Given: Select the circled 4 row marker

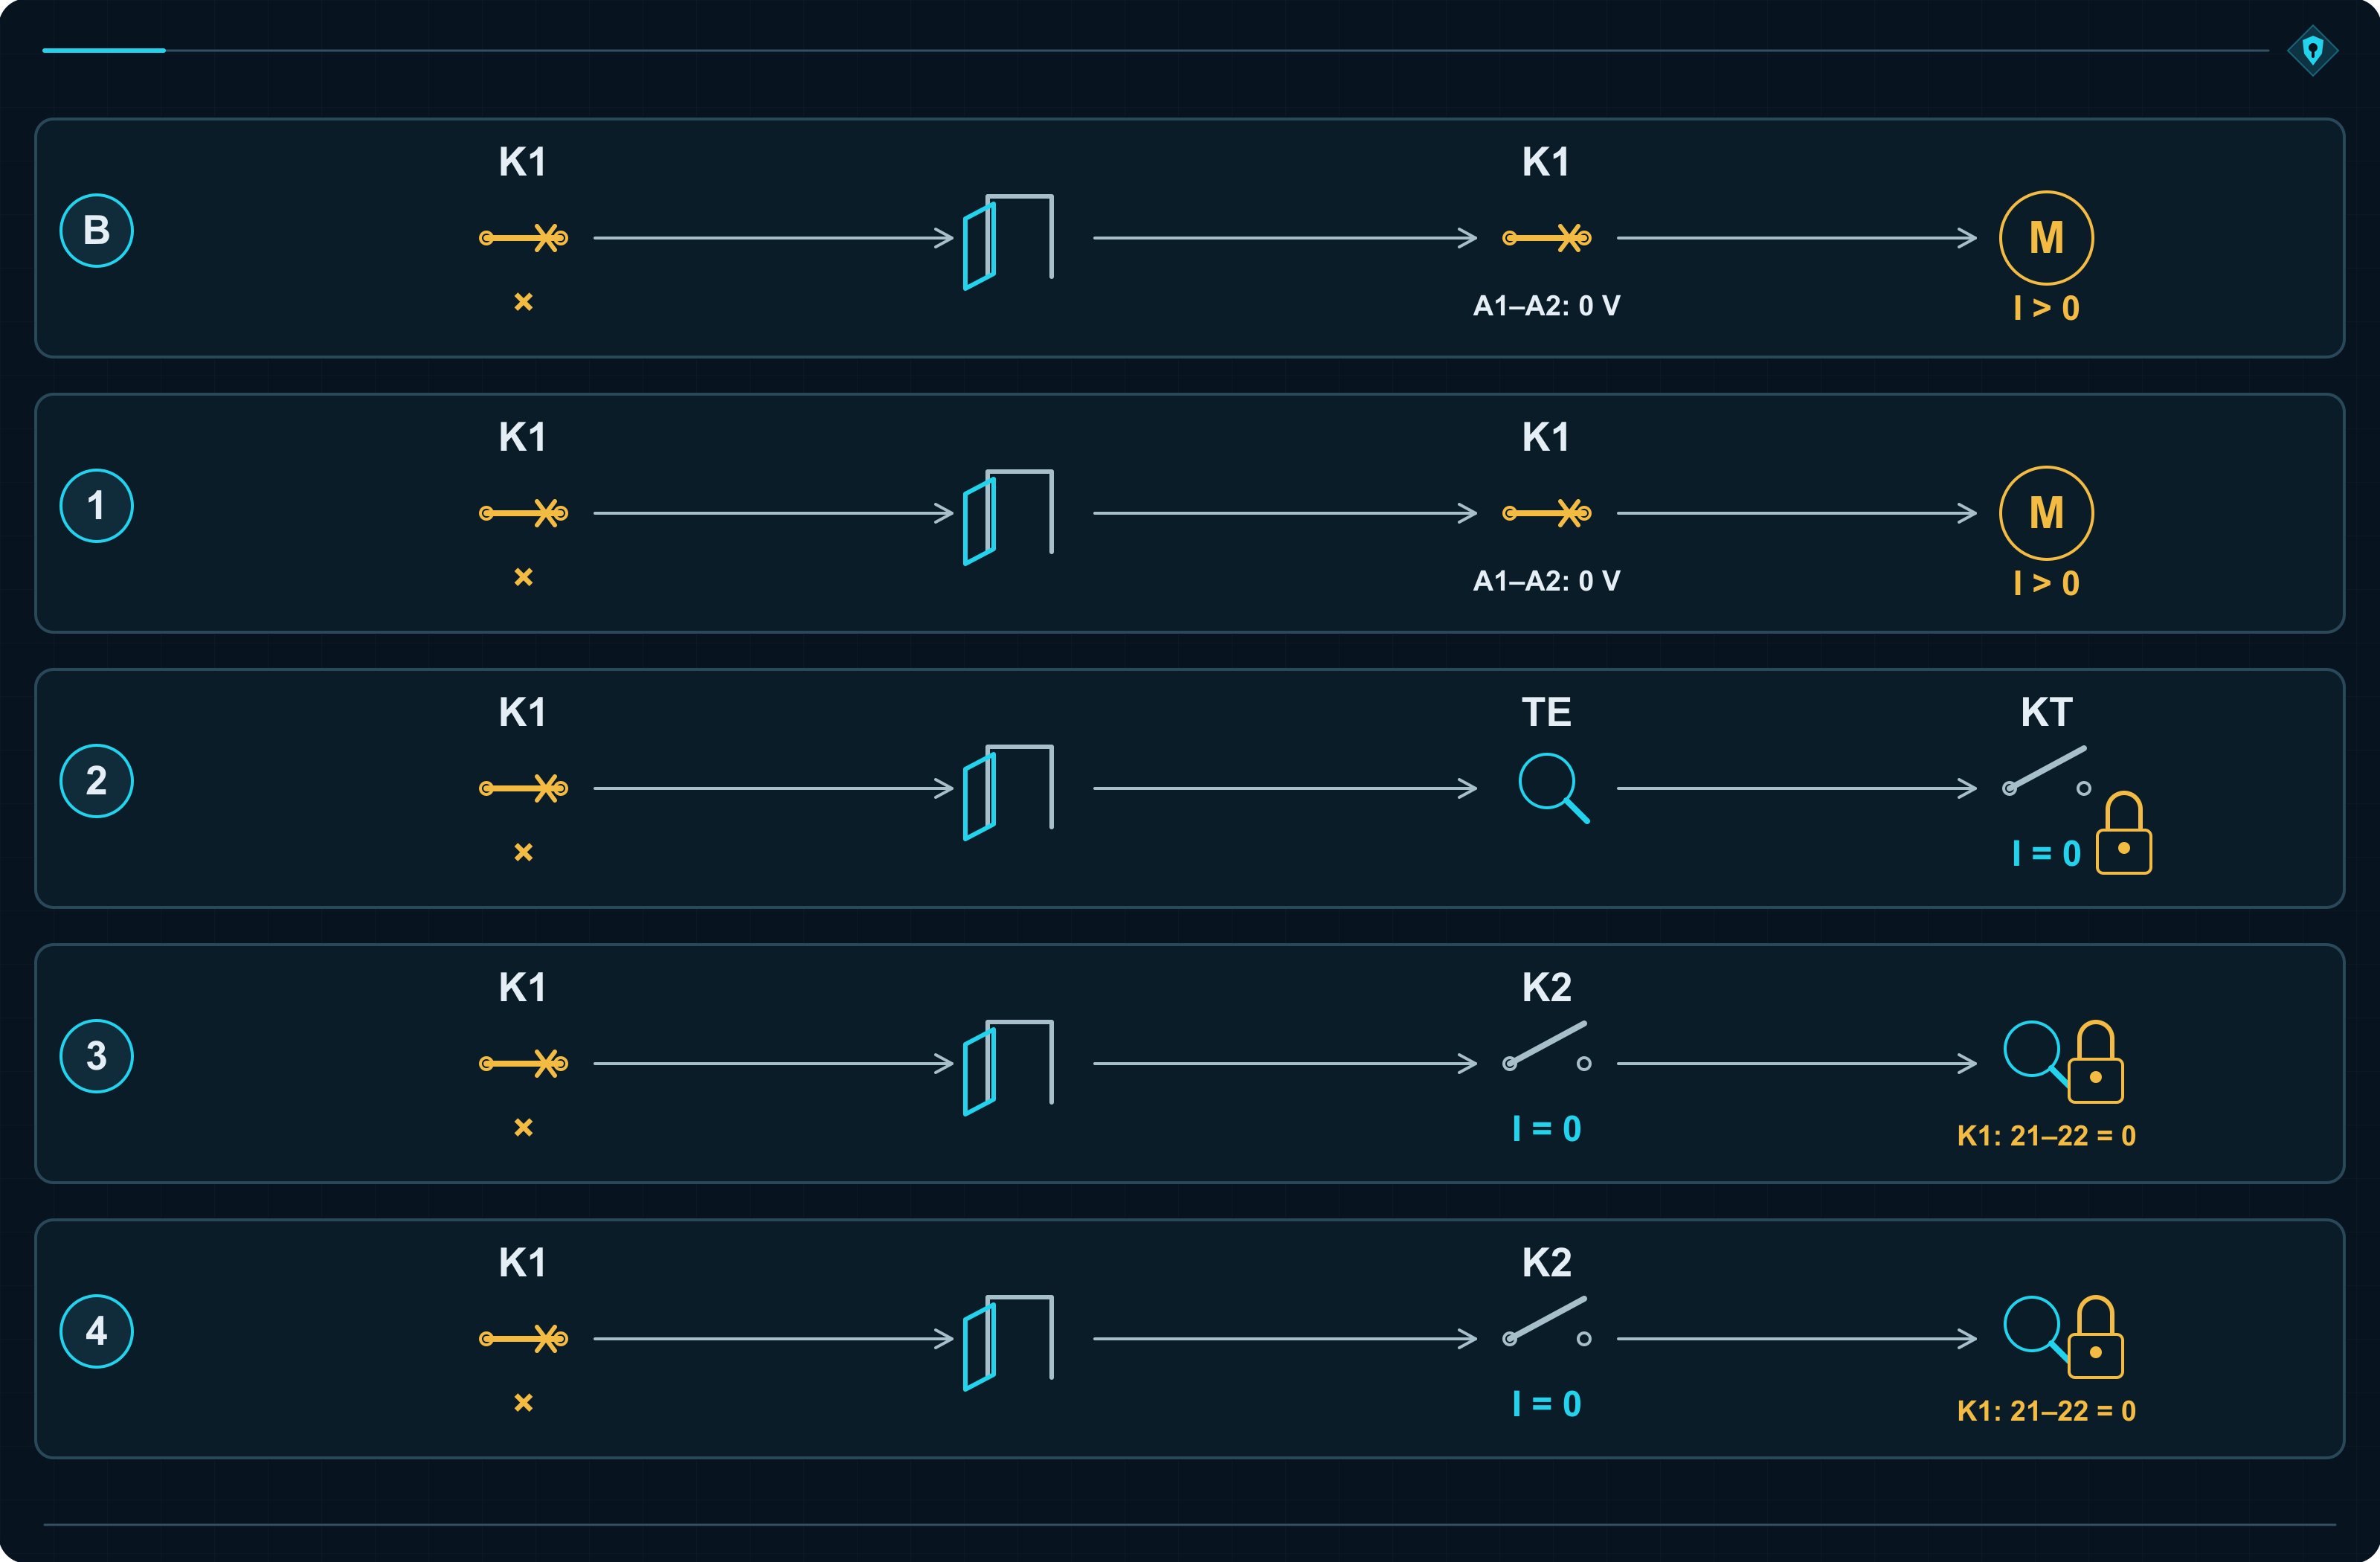Looking at the screenshot, I should point(96,1331).
